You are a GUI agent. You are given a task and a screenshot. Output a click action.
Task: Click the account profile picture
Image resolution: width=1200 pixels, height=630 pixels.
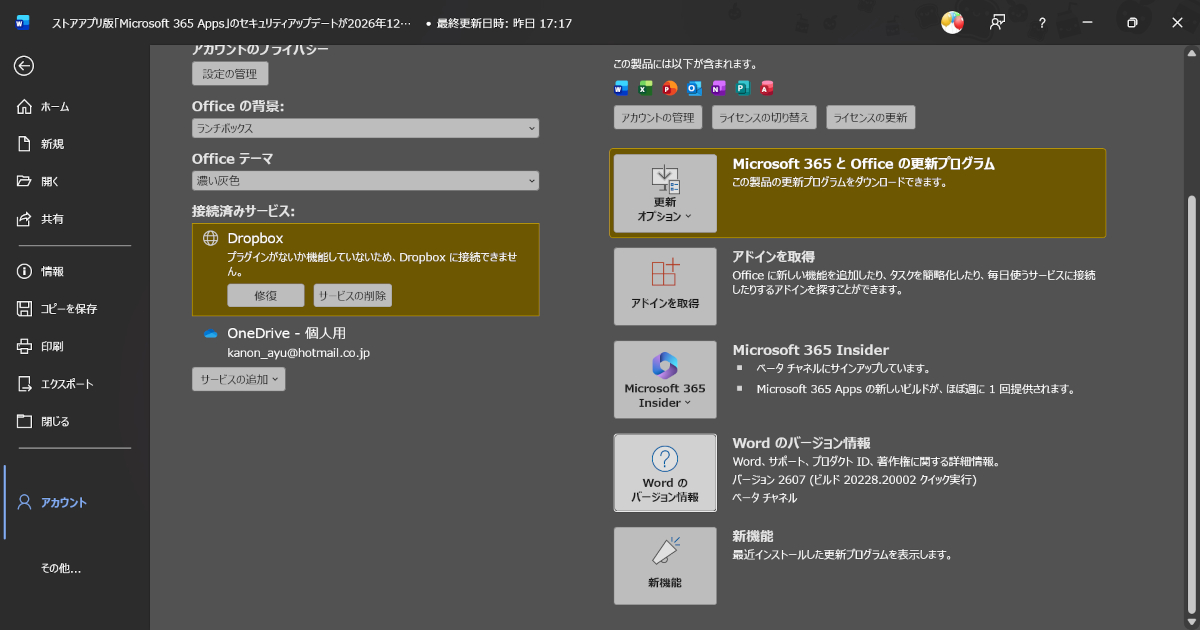click(952, 22)
